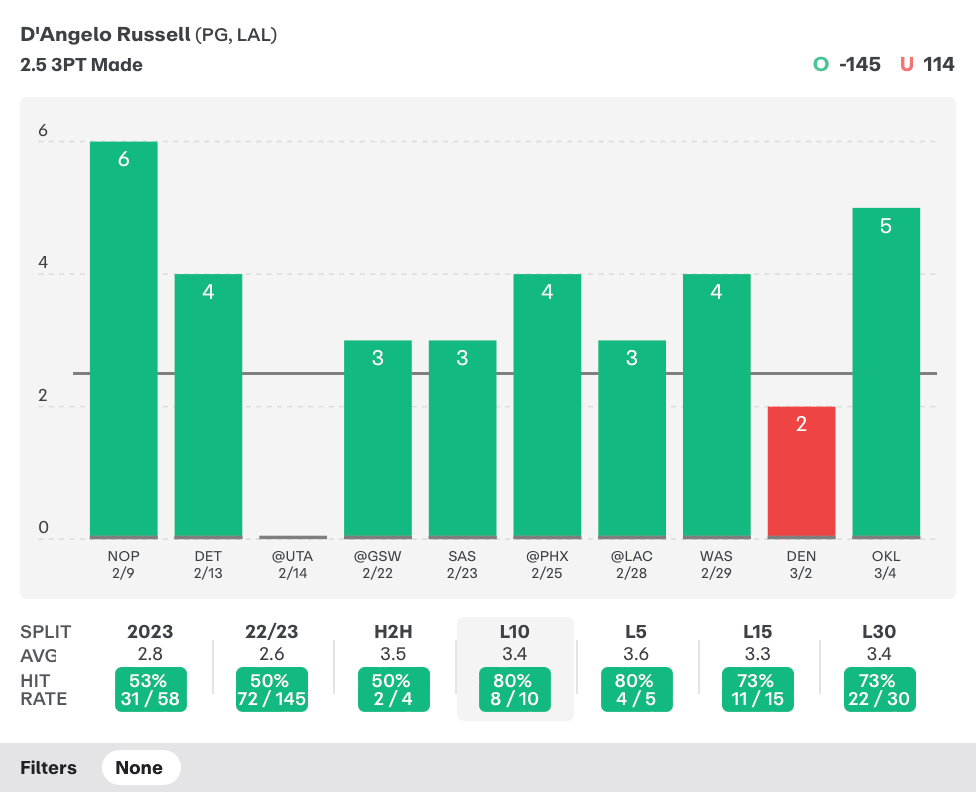Screen dimensions: 976x792
Task: Click the 'D'Angelo Russell' player name
Action: pyautogui.click(x=105, y=34)
